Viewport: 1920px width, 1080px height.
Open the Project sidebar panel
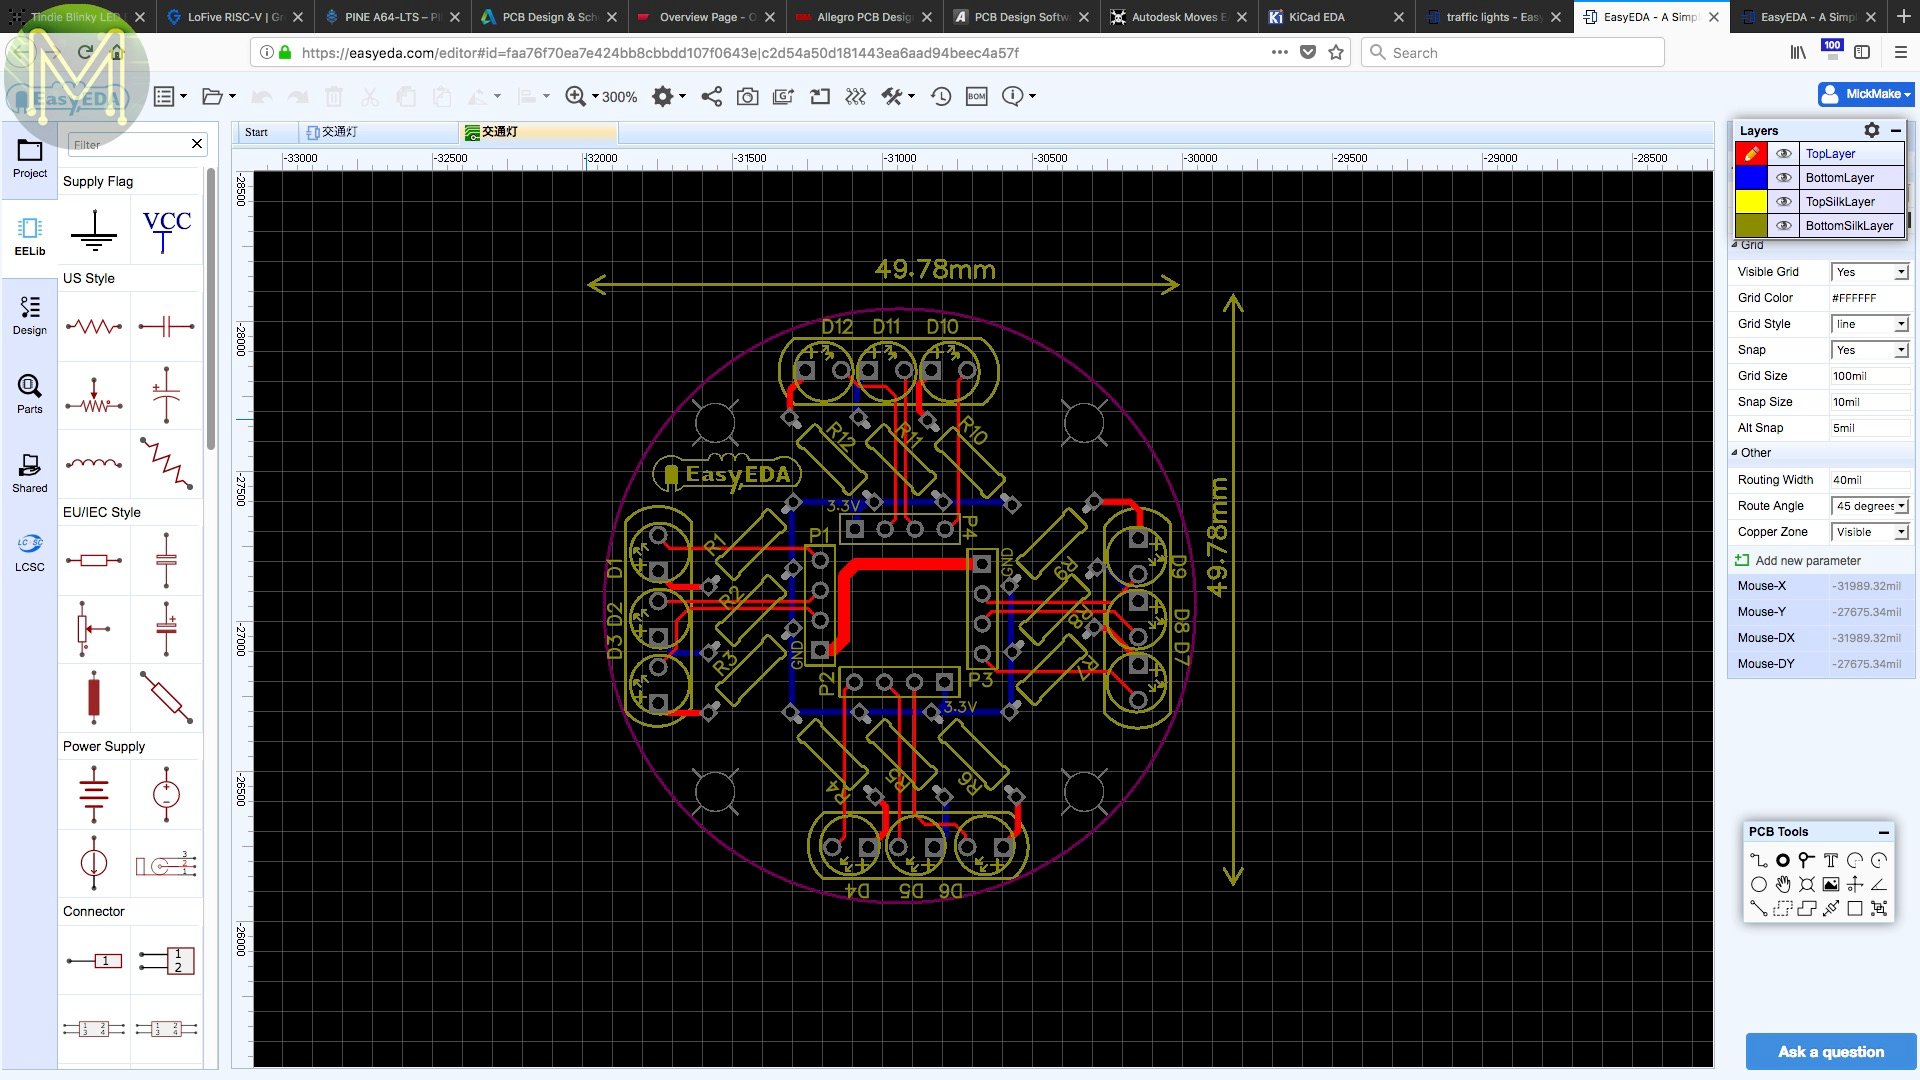30,158
